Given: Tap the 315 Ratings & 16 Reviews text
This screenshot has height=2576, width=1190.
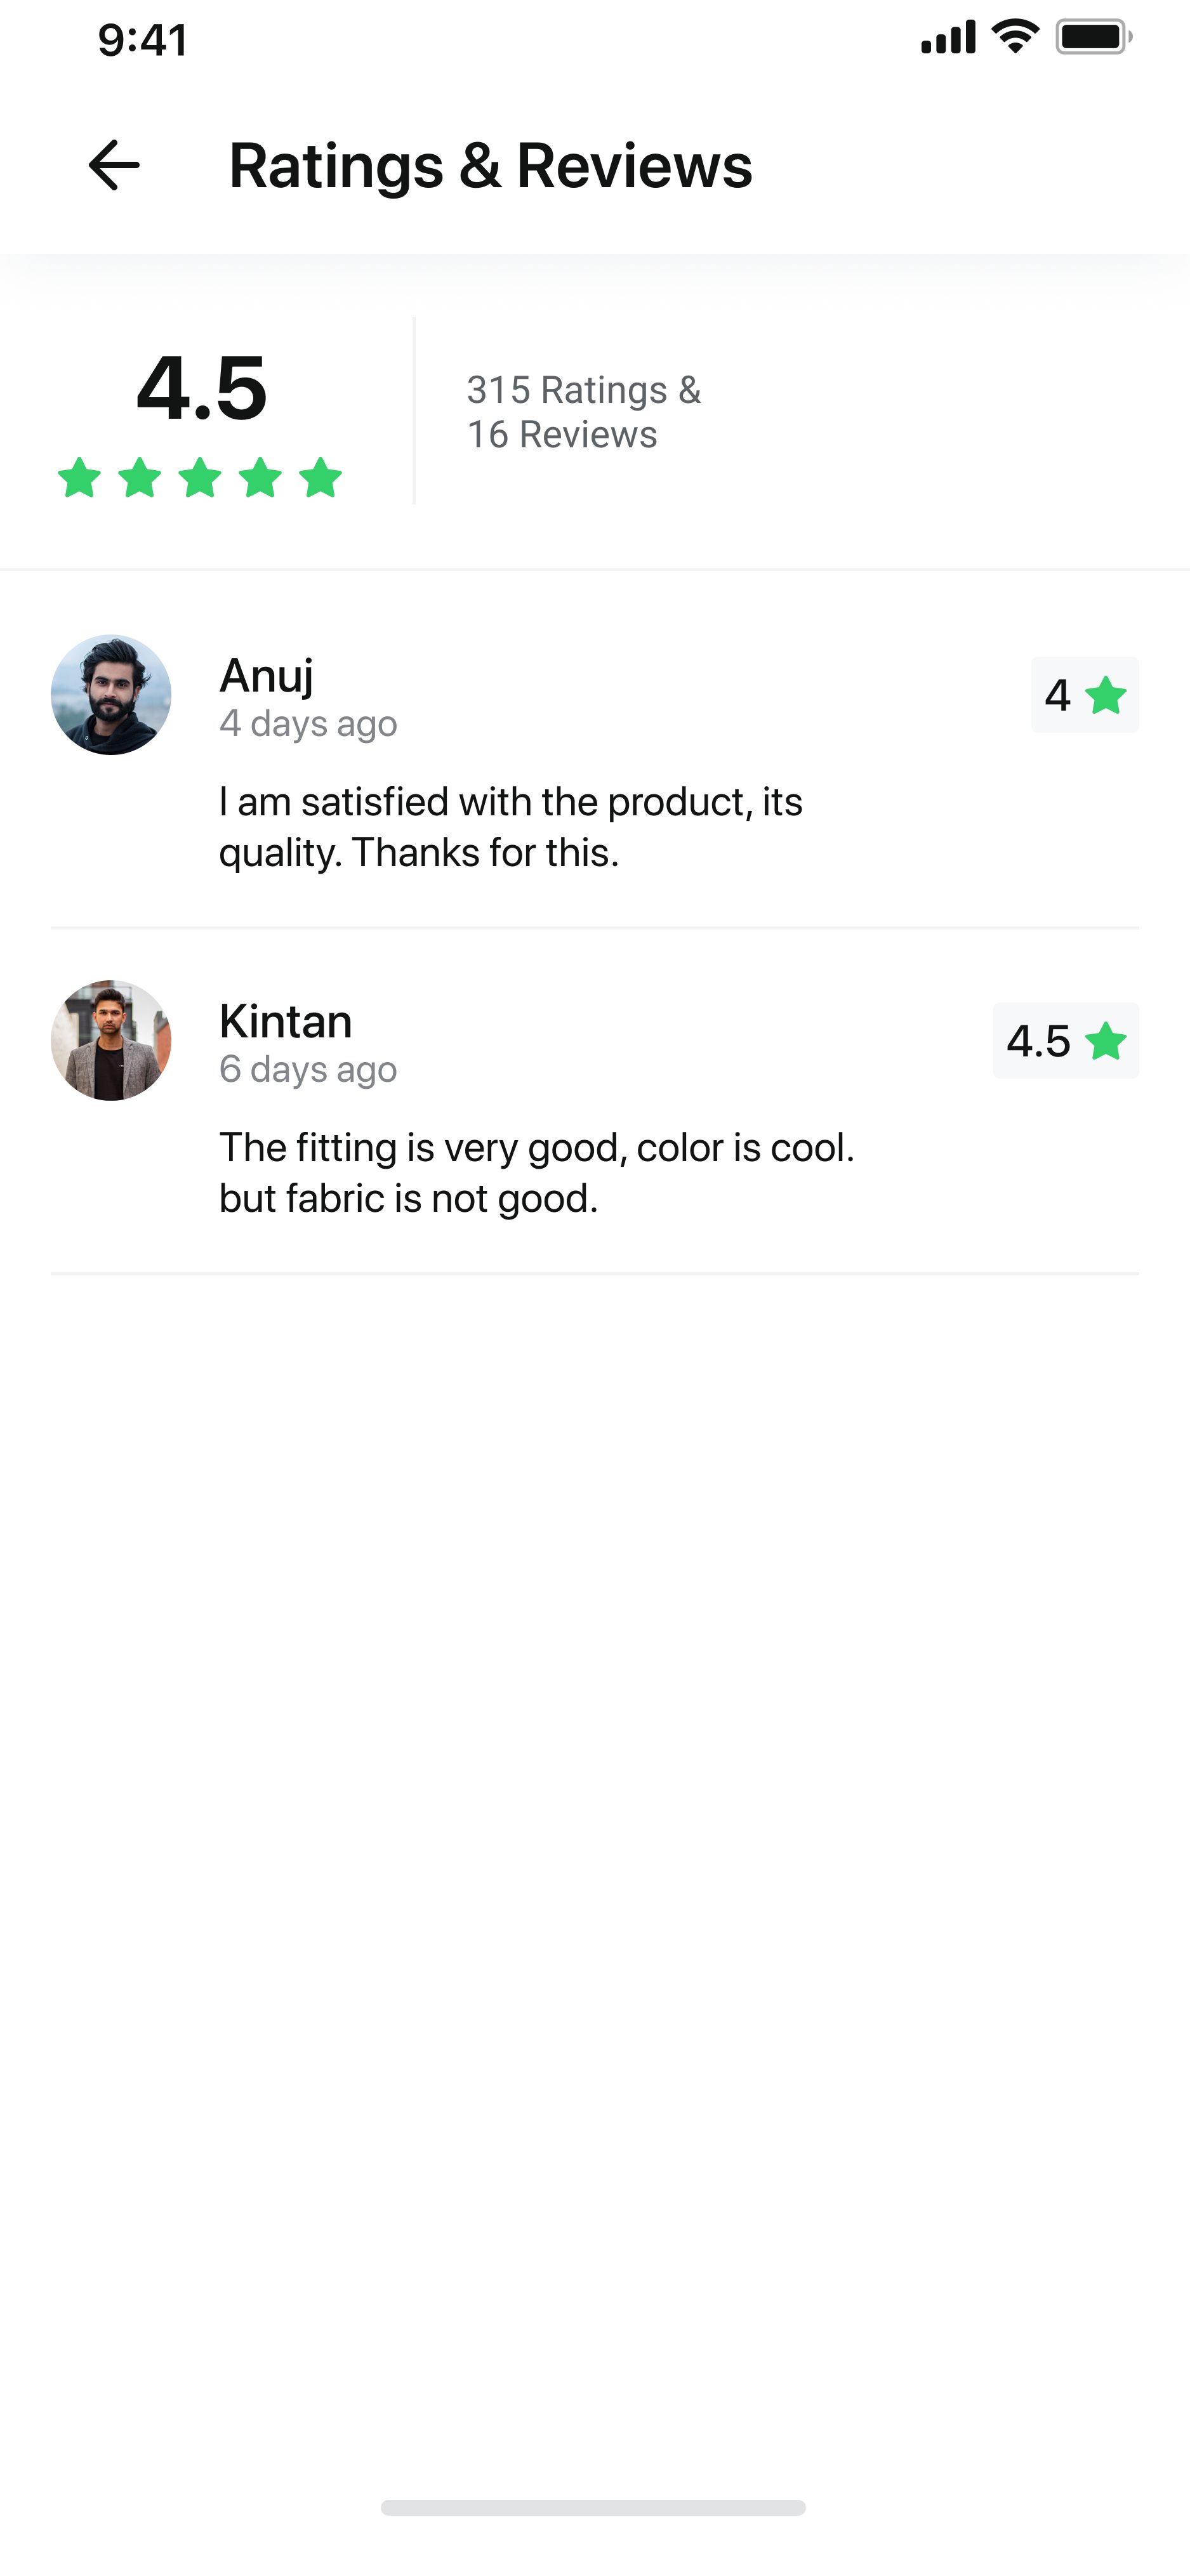Looking at the screenshot, I should coord(583,412).
